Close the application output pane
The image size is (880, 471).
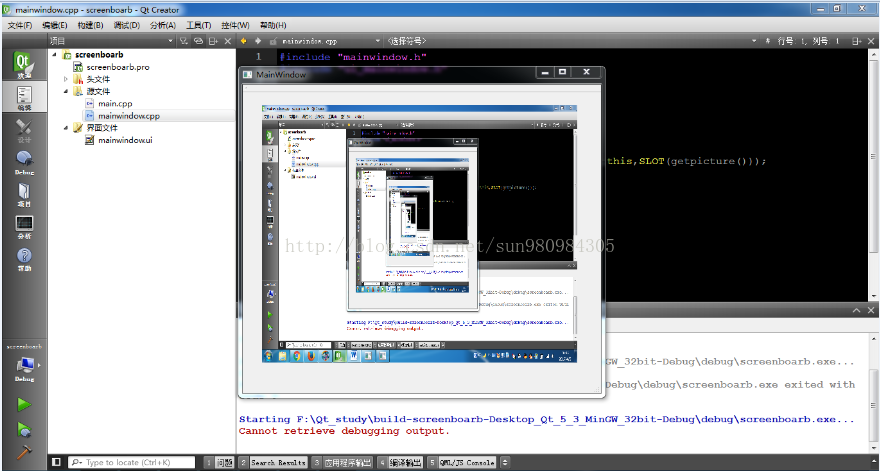click(871, 310)
